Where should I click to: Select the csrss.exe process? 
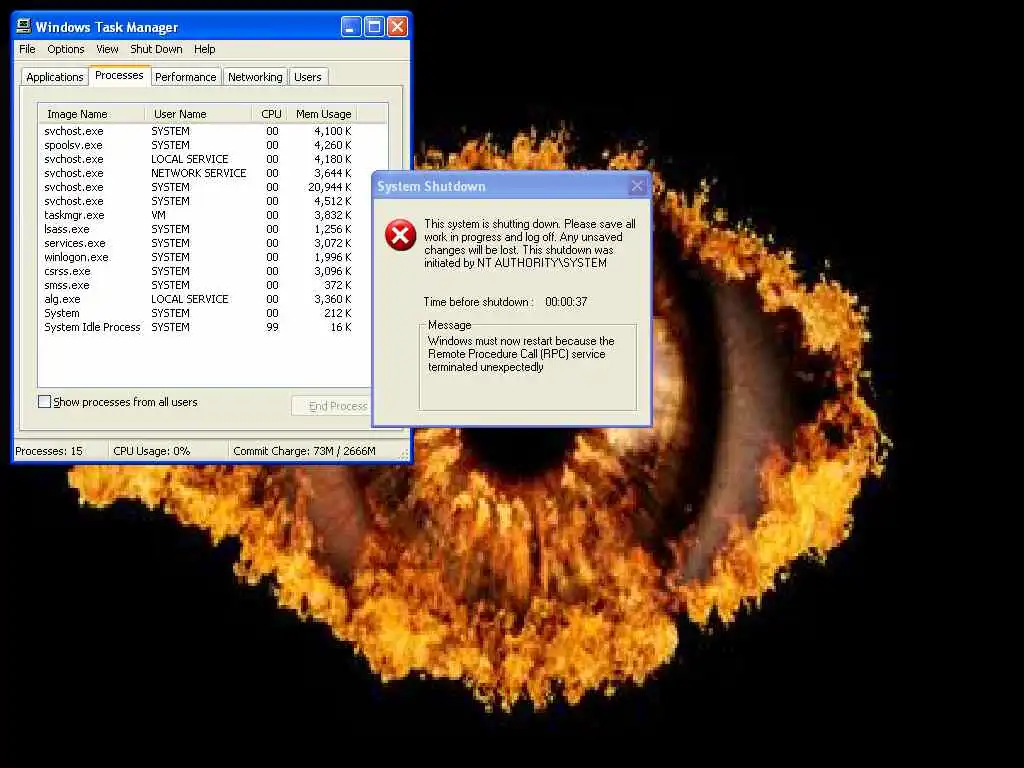pos(198,271)
